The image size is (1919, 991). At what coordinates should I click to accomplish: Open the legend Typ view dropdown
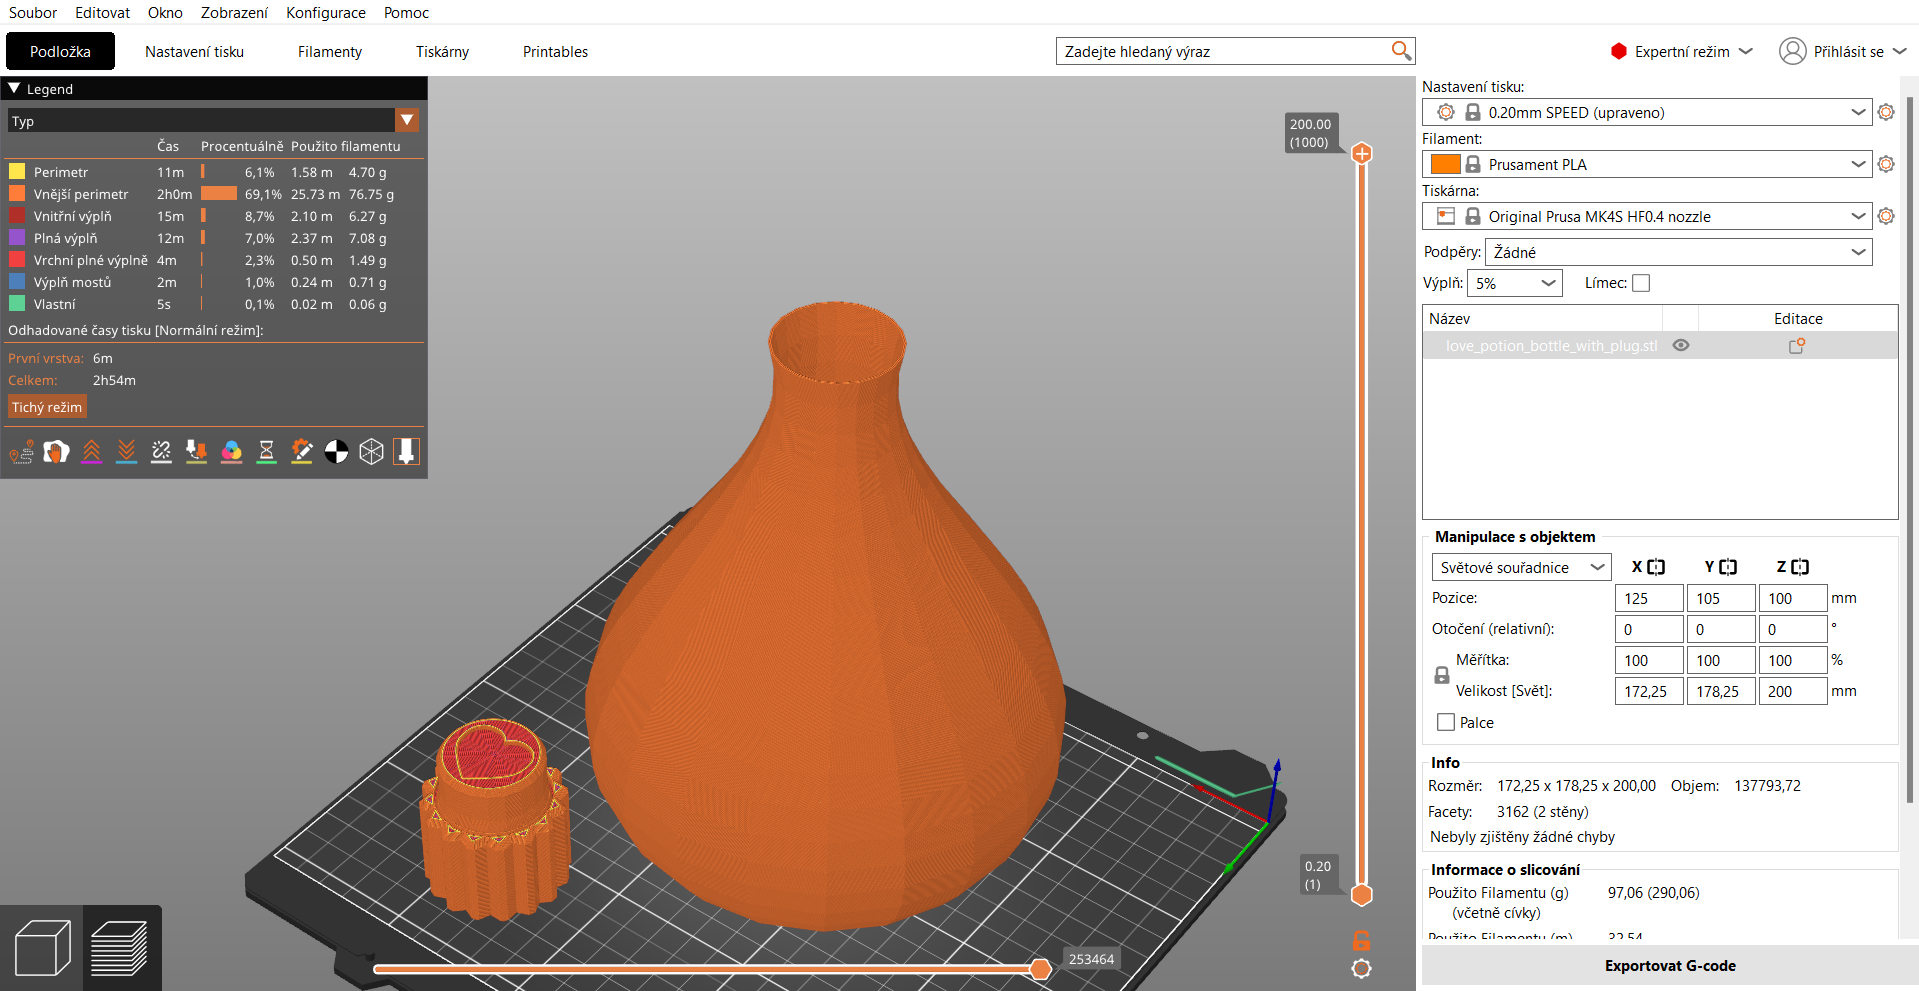pyautogui.click(x=213, y=121)
